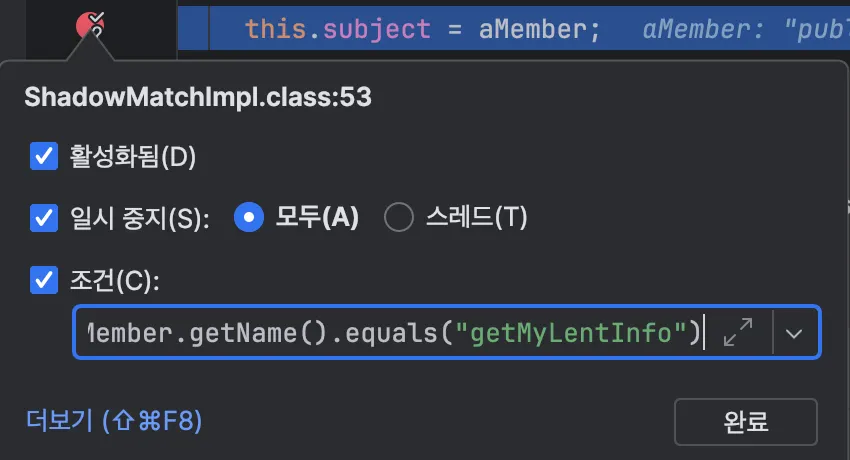The width and height of the screenshot is (850, 460).
Task: Click the ShadowMatchImpl.class:53 popup title
Action: pos(198,97)
